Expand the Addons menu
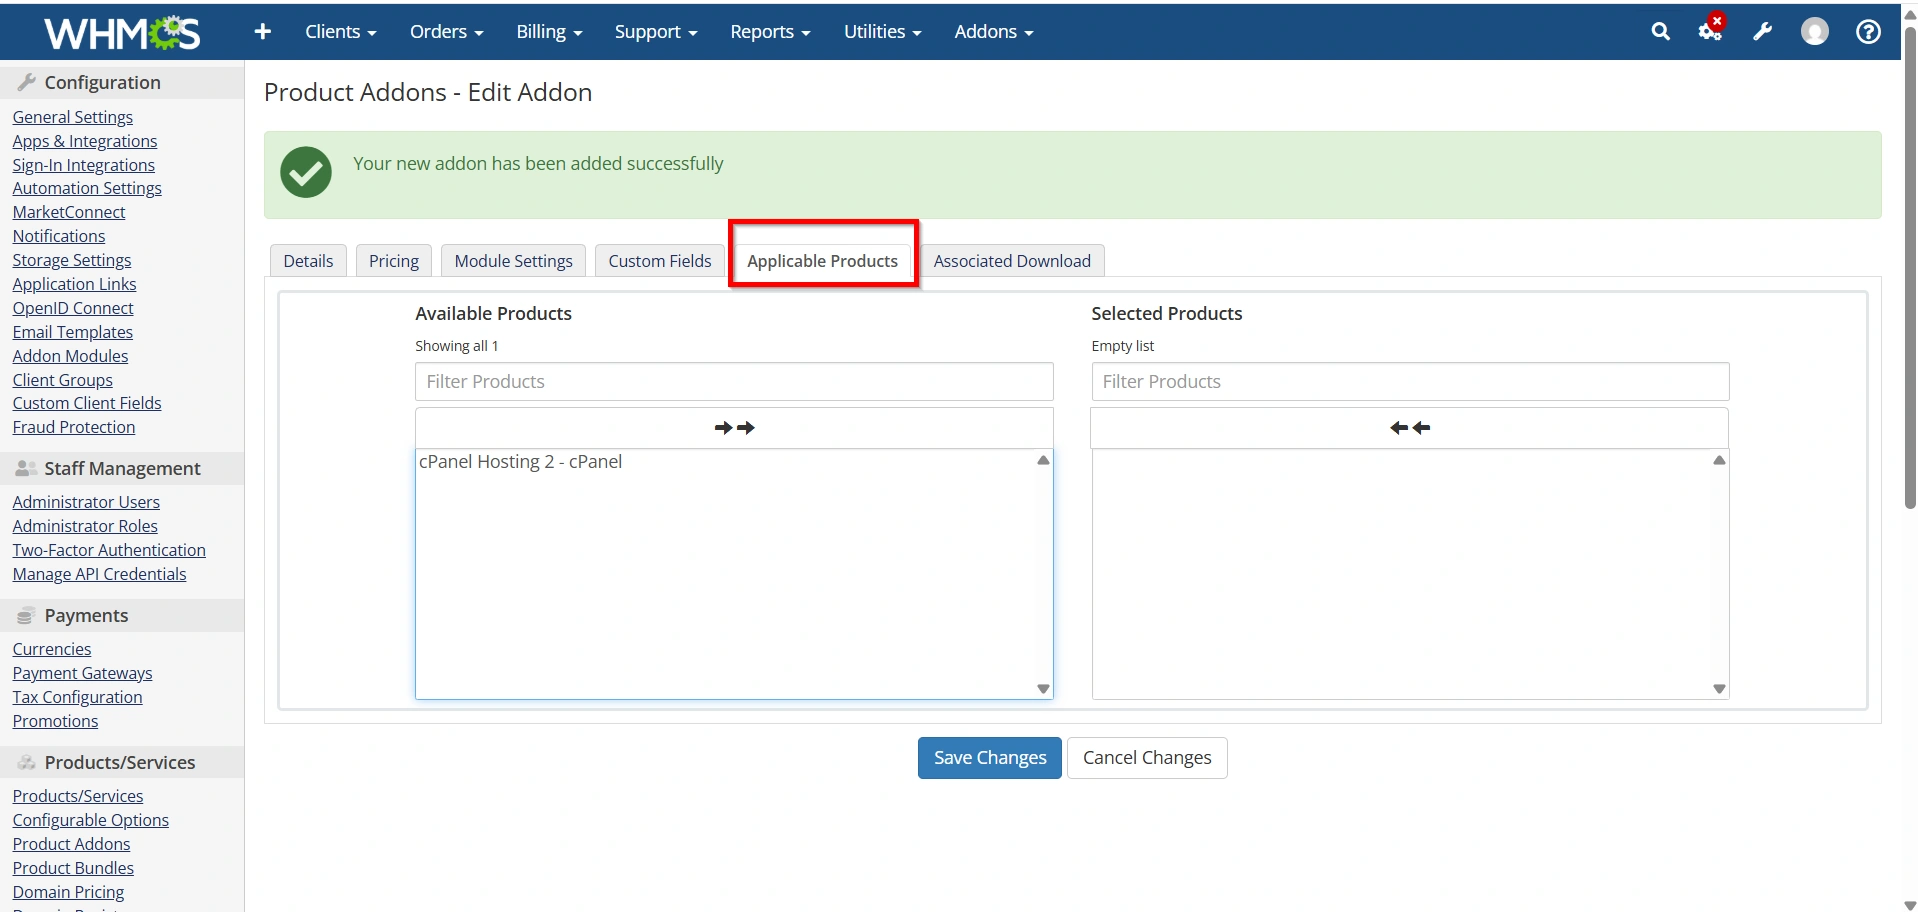The width and height of the screenshot is (1918, 912). [993, 32]
